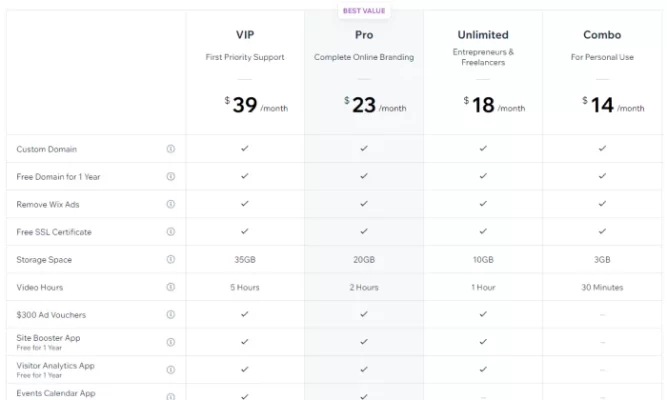Click the info icon for Custom Domain
The height and width of the screenshot is (400, 667).
(171, 149)
